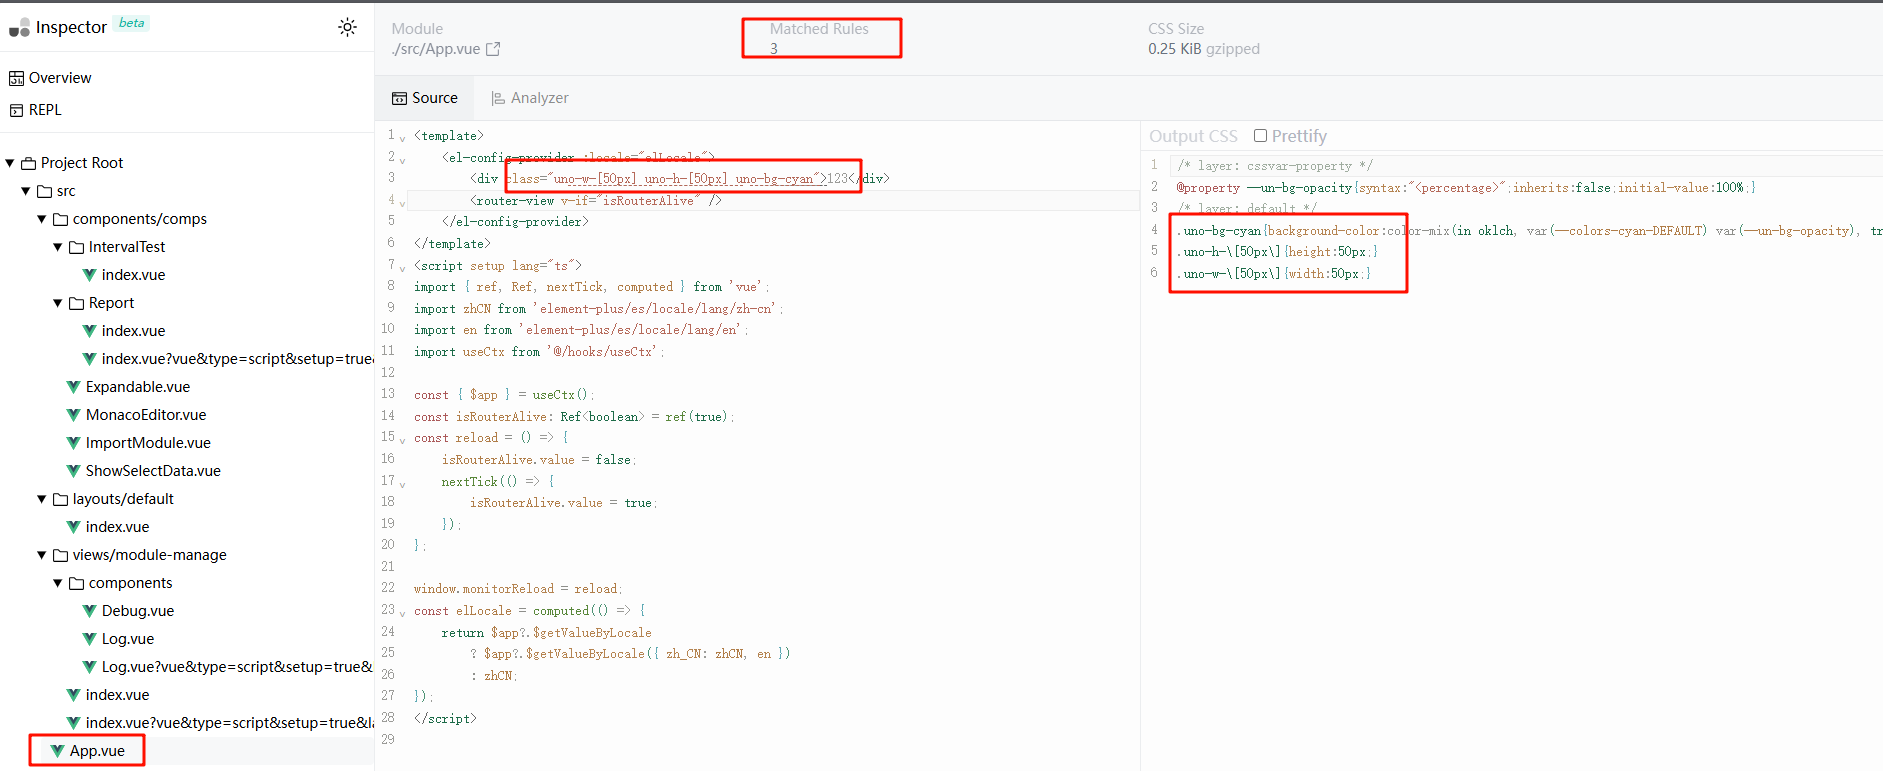Open the REPL page
The image size is (1883, 771).
[x=36, y=110]
